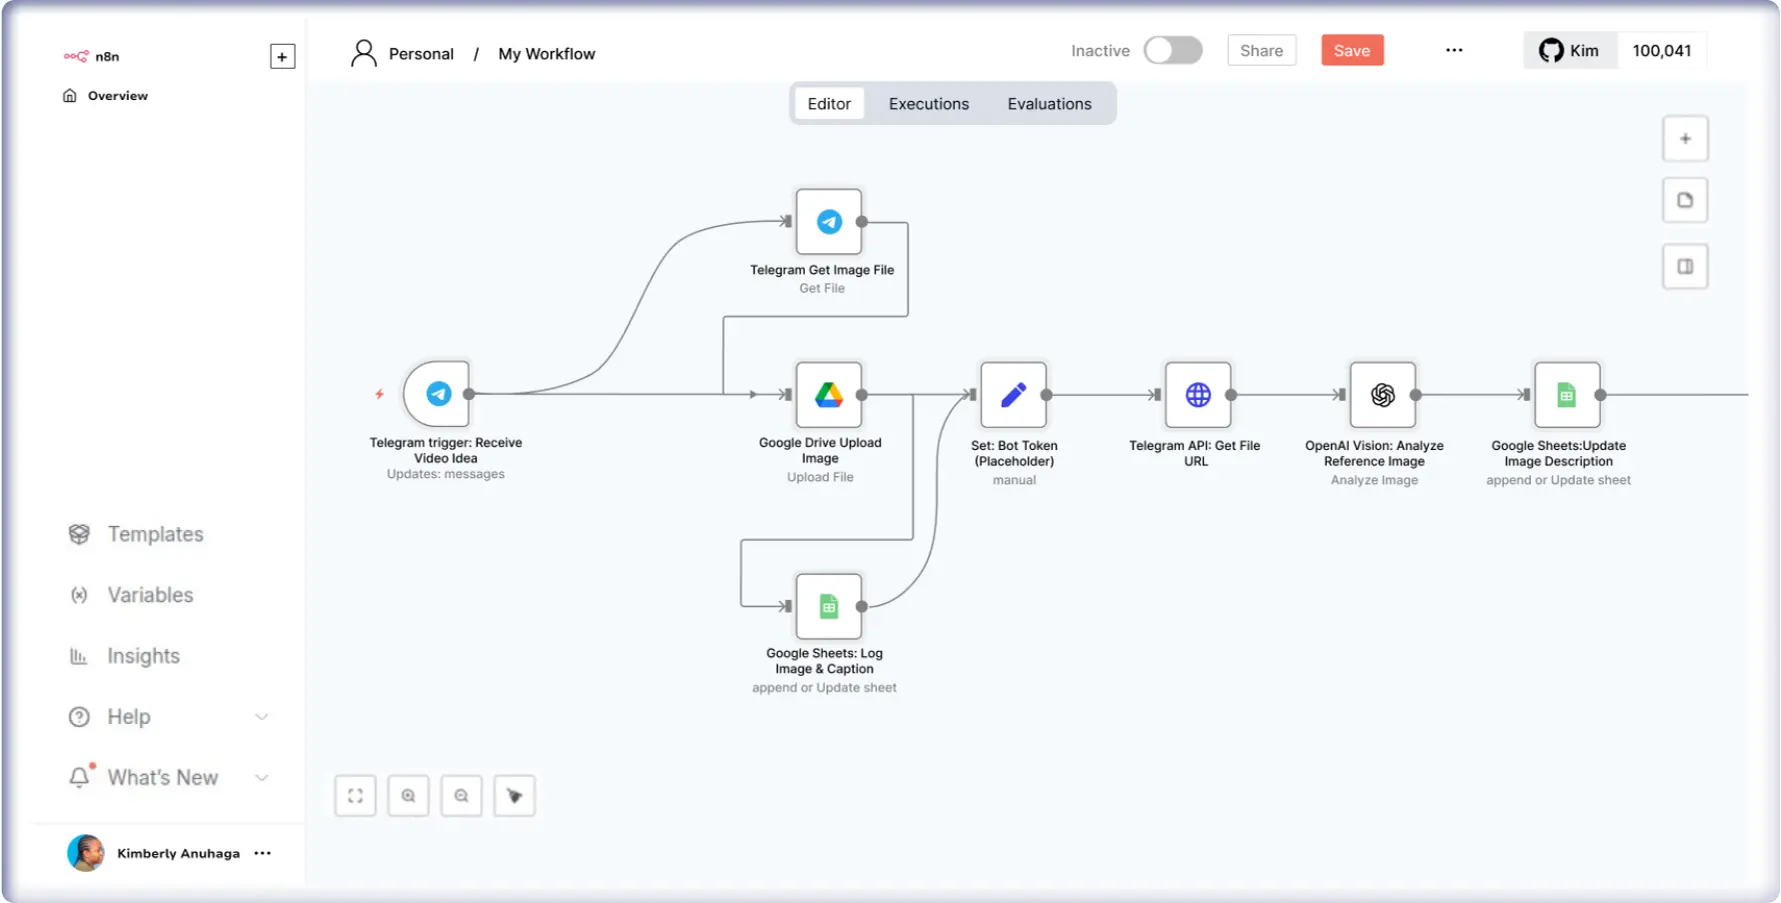Viewport: 1781px width, 903px height.
Task: Switch to the Executions tab
Action: pyautogui.click(x=928, y=103)
